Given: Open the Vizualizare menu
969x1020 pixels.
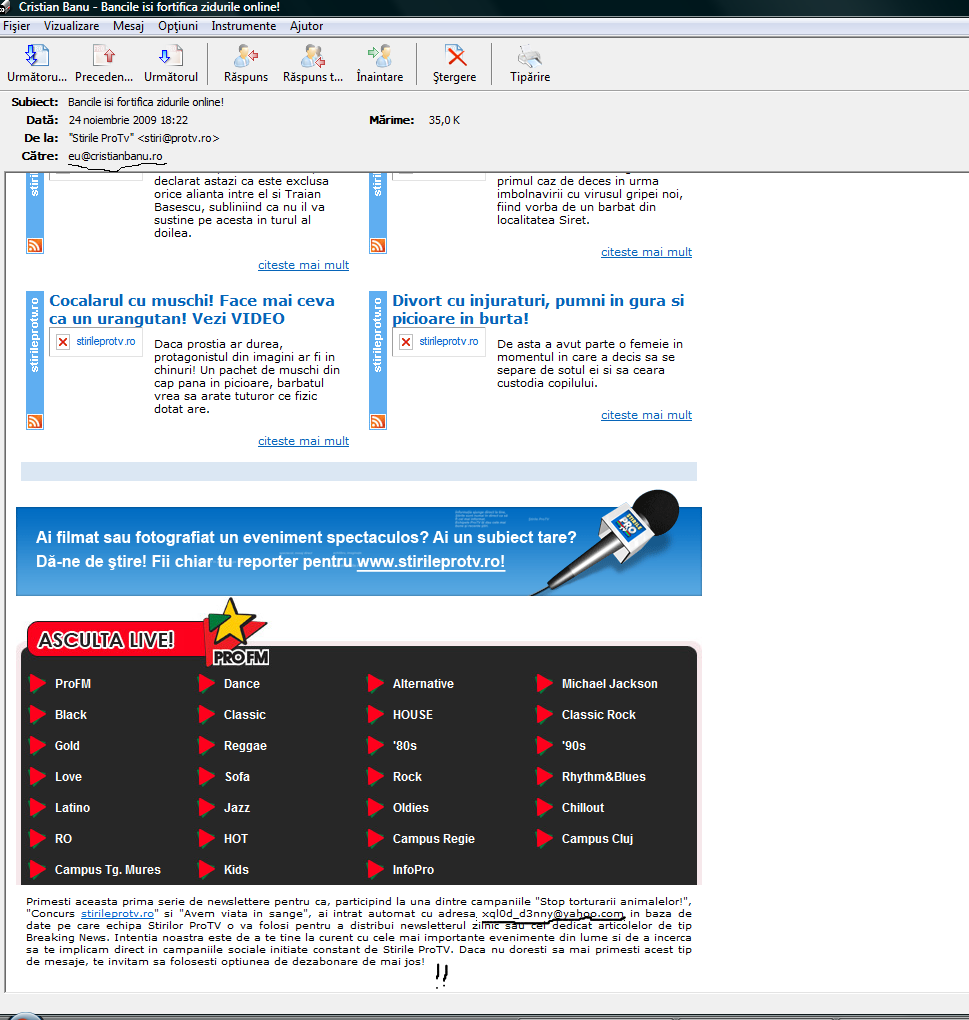Looking at the screenshot, I should [x=72, y=26].
